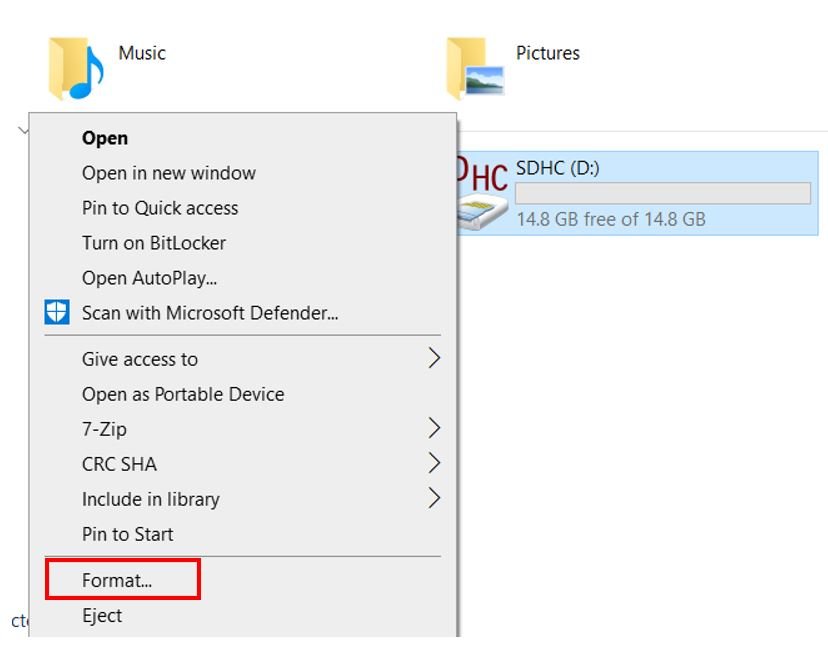The height and width of the screenshot is (645, 828).
Task: Collapse the drives section chevron
Action: (23, 129)
